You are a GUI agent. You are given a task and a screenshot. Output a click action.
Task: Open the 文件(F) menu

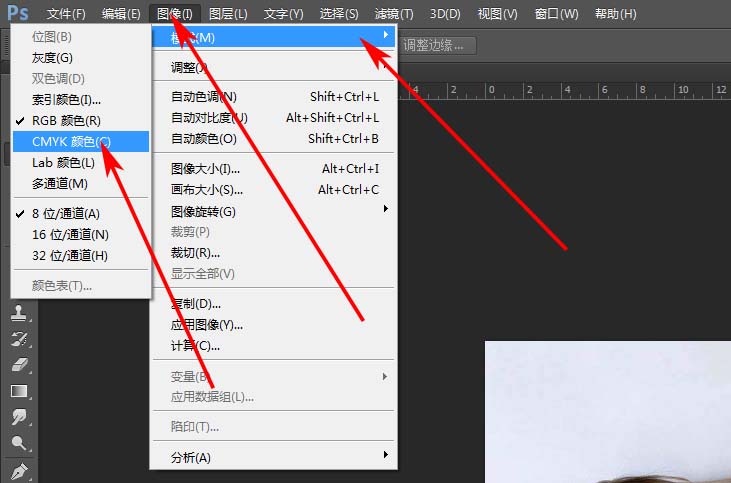point(66,14)
